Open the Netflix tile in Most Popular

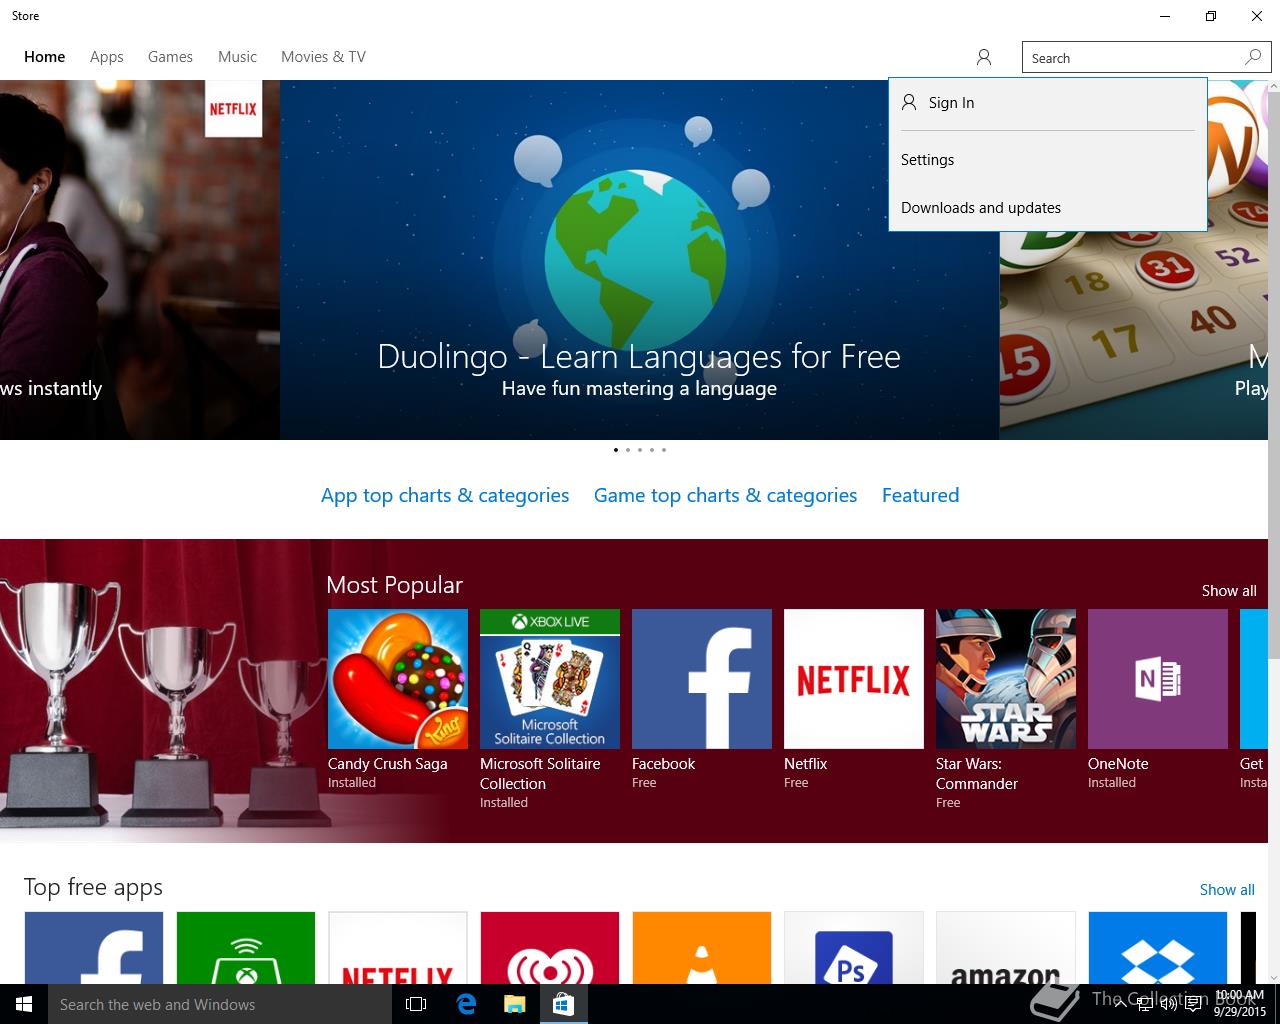pyautogui.click(x=854, y=679)
